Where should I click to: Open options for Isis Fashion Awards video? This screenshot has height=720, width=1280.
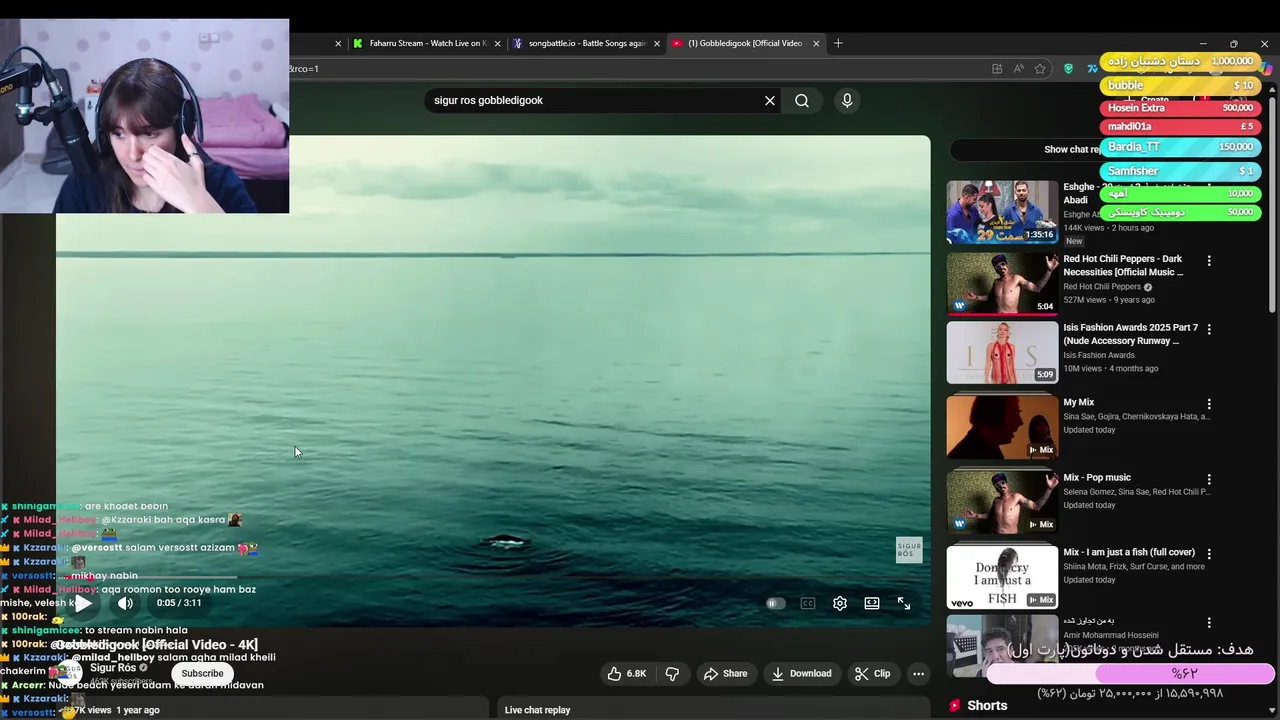(1209, 329)
